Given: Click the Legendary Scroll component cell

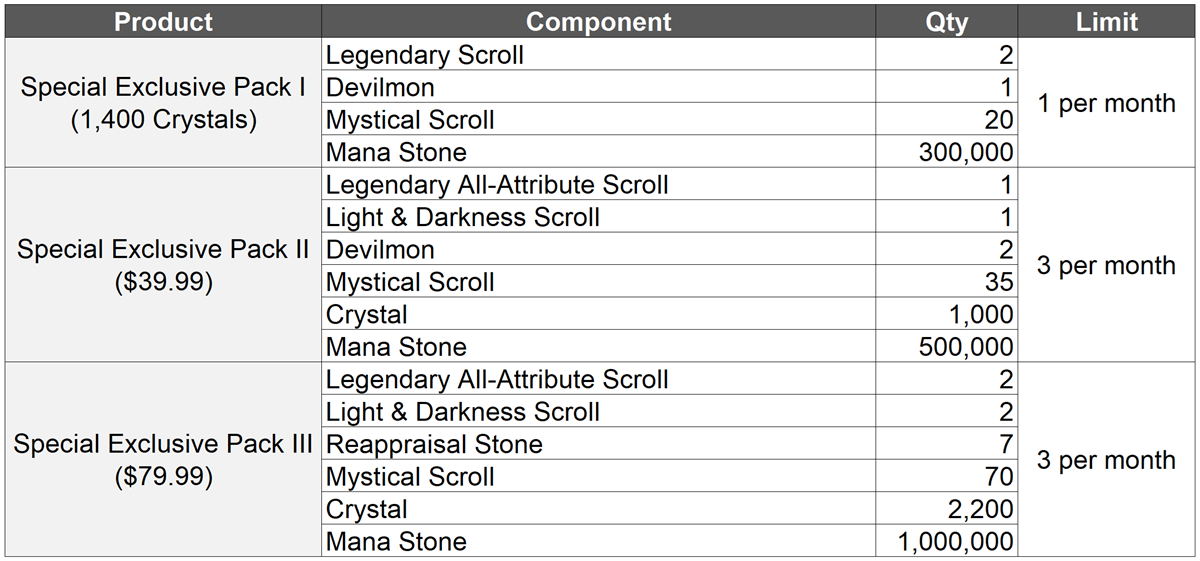Looking at the screenshot, I should 598,55.
